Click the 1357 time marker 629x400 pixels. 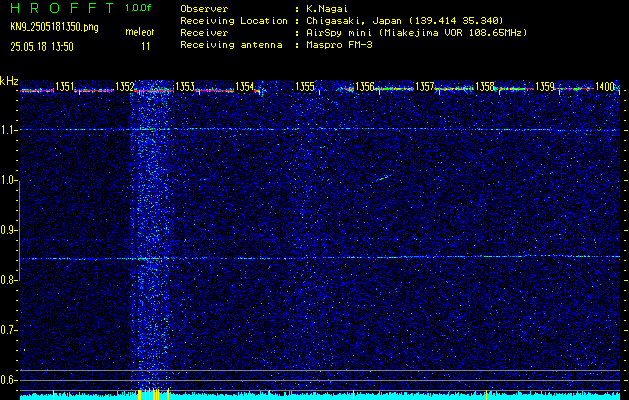[x=425, y=87]
